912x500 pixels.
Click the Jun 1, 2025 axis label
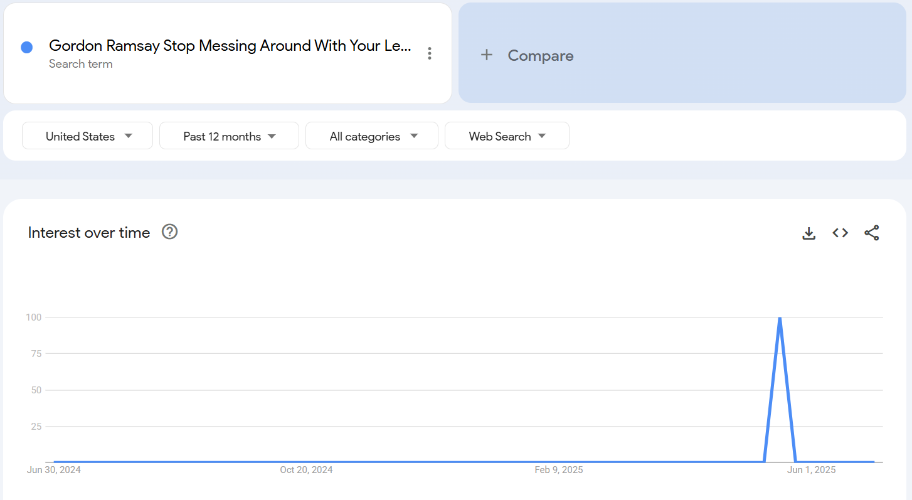click(x=811, y=470)
